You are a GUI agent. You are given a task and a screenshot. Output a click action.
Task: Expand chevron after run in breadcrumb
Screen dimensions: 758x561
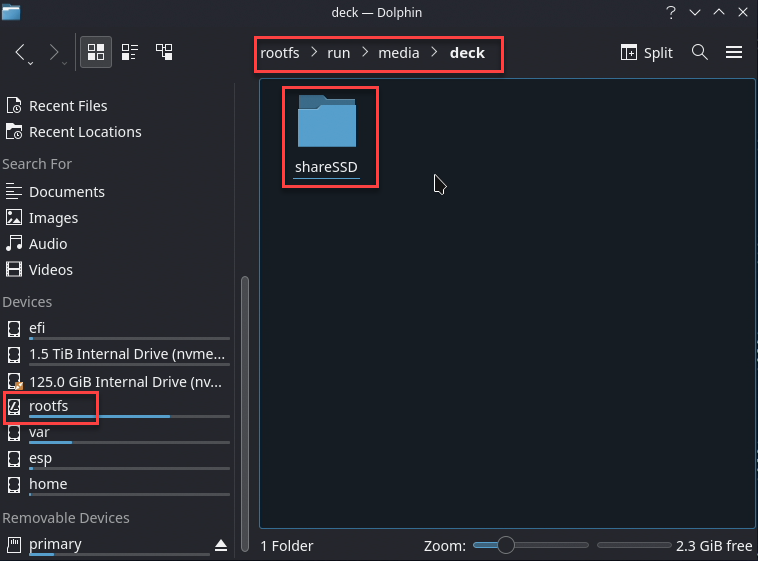point(365,52)
